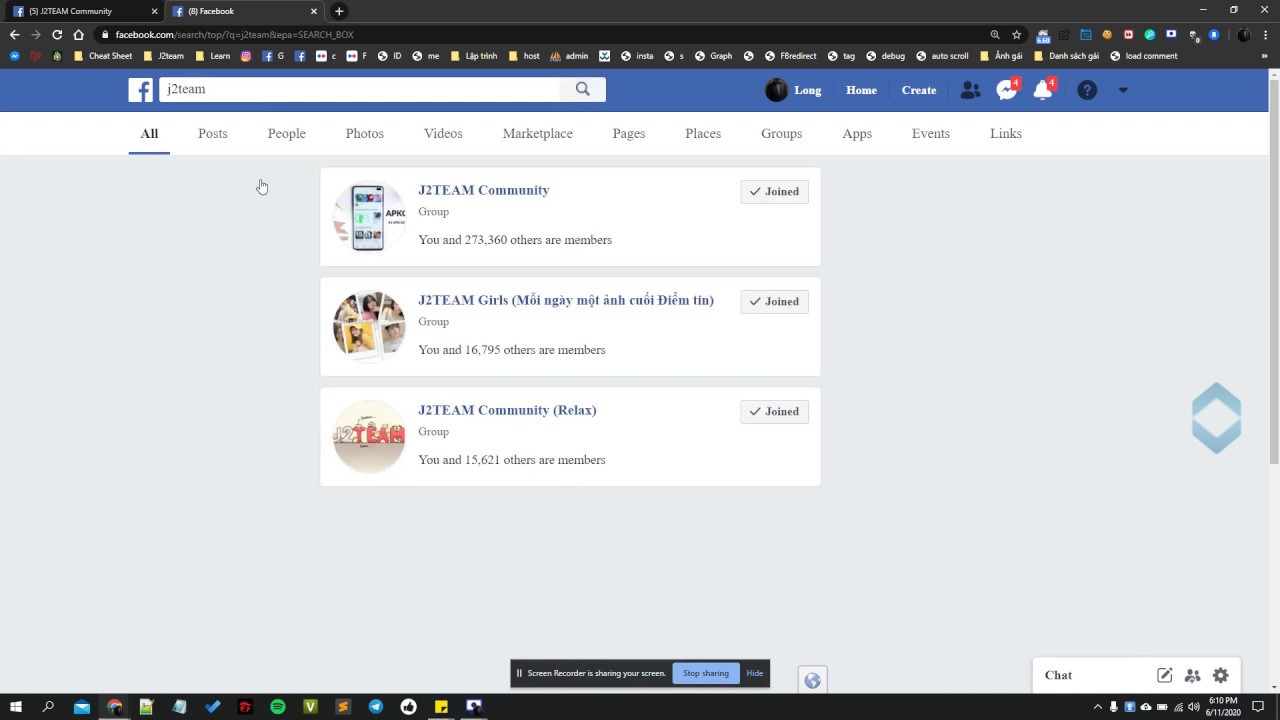The width and height of the screenshot is (1280, 720).
Task: Open the J2TEAM Community group link
Action: (484, 190)
